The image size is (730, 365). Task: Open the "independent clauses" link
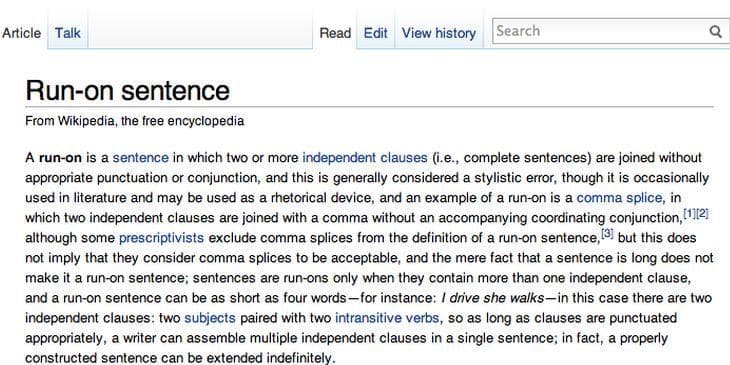tap(365, 157)
